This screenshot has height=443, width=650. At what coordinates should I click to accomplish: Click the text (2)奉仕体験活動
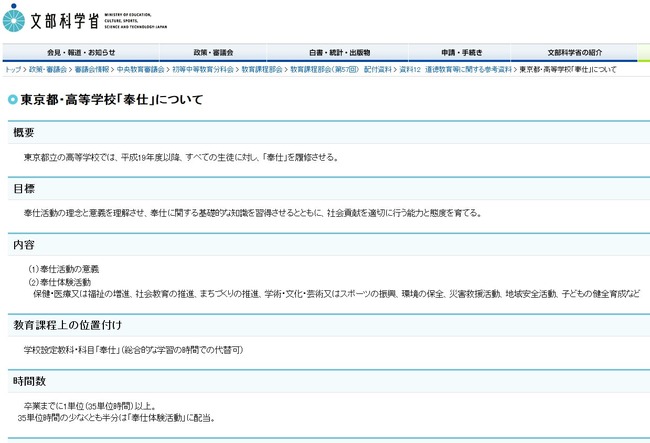59,282
